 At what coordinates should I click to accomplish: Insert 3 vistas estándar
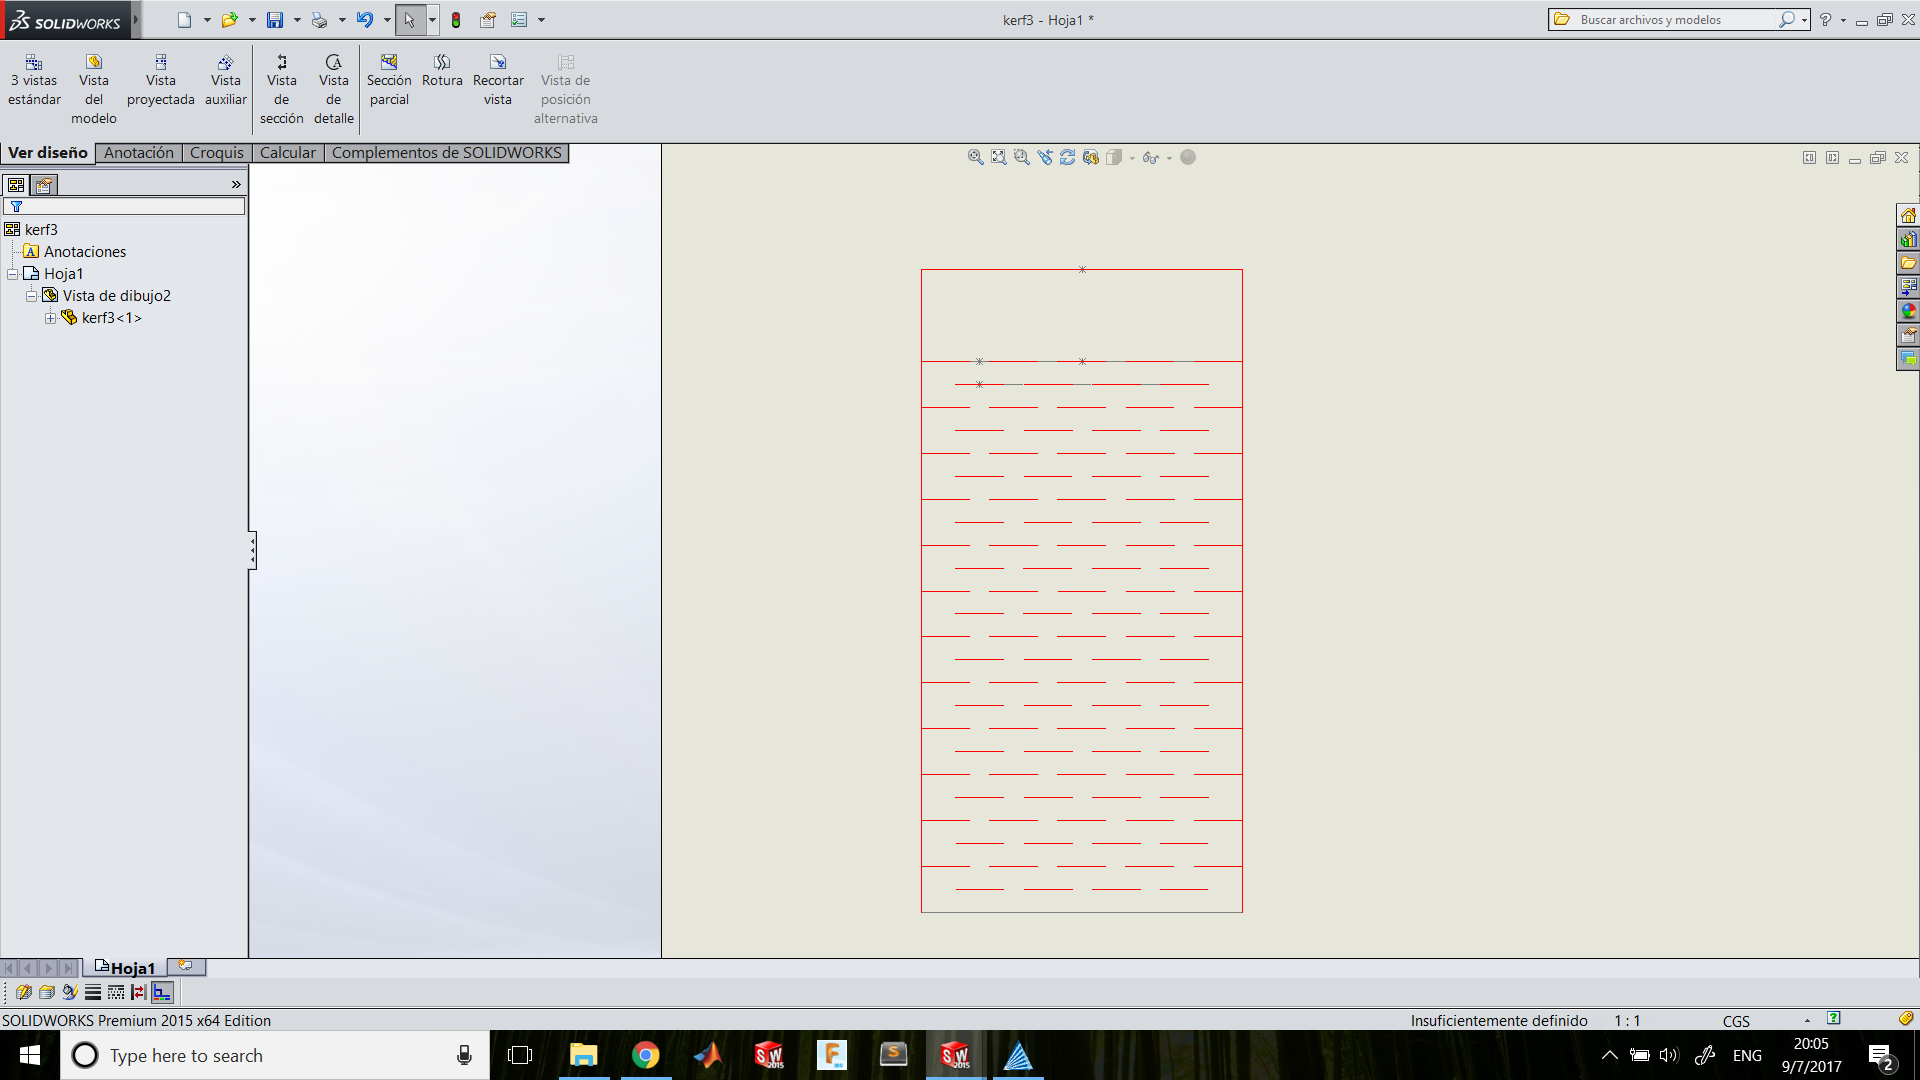[34, 80]
